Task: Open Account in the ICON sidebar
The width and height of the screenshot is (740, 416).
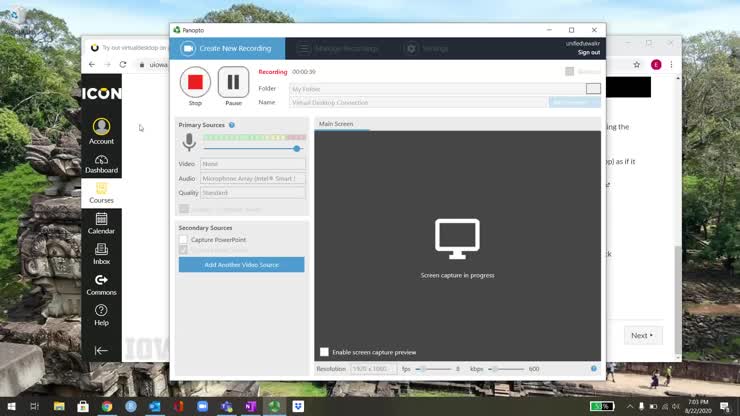Action: click(x=101, y=131)
